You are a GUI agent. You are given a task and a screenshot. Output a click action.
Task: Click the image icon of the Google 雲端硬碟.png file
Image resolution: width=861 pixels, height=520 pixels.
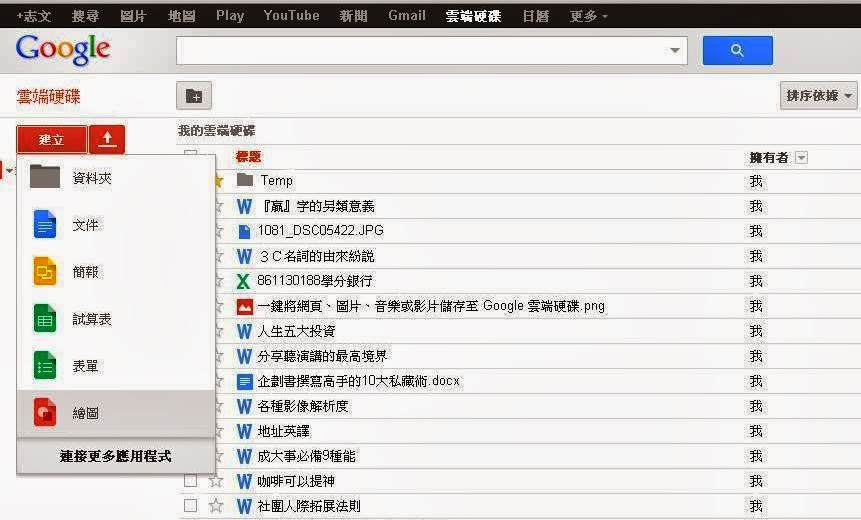[244, 306]
